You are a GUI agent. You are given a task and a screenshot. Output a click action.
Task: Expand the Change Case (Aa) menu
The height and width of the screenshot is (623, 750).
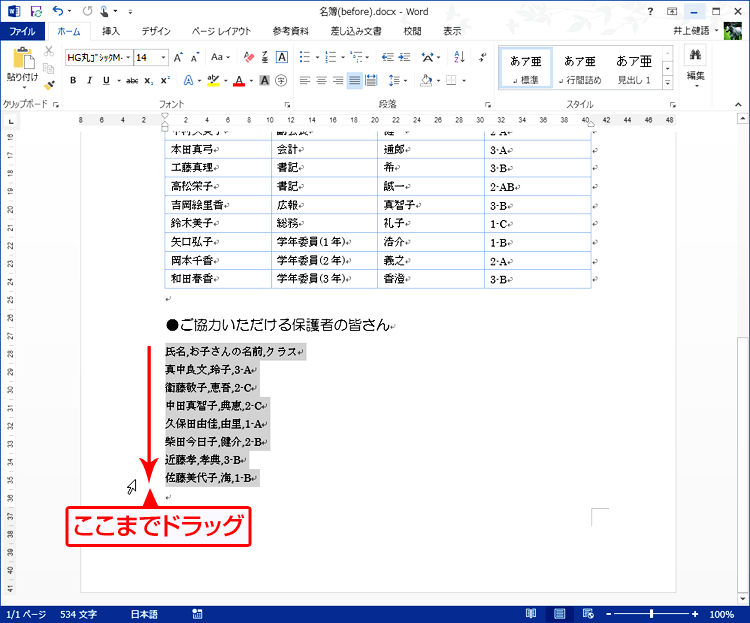coord(221,57)
